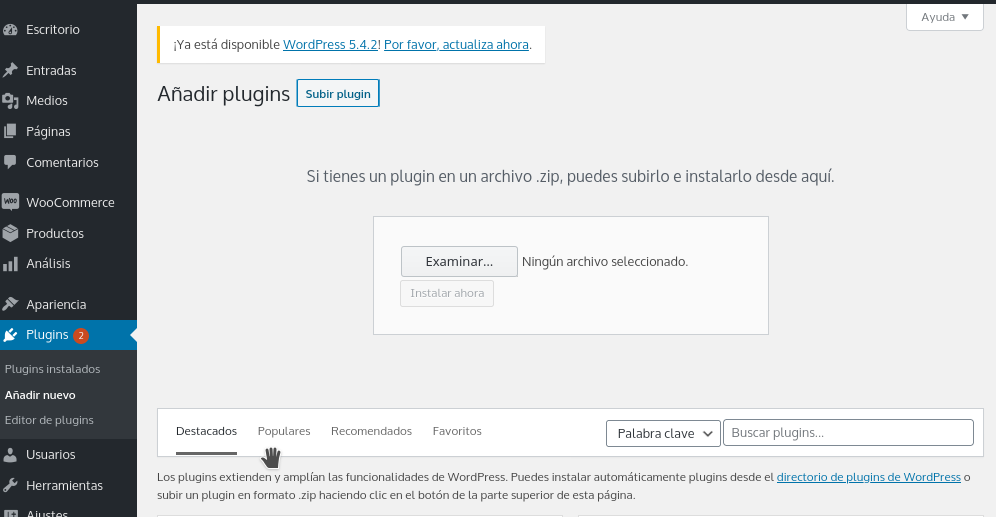Switch to the Recomendados tab
This screenshot has height=517, width=996.
point(371,431)
